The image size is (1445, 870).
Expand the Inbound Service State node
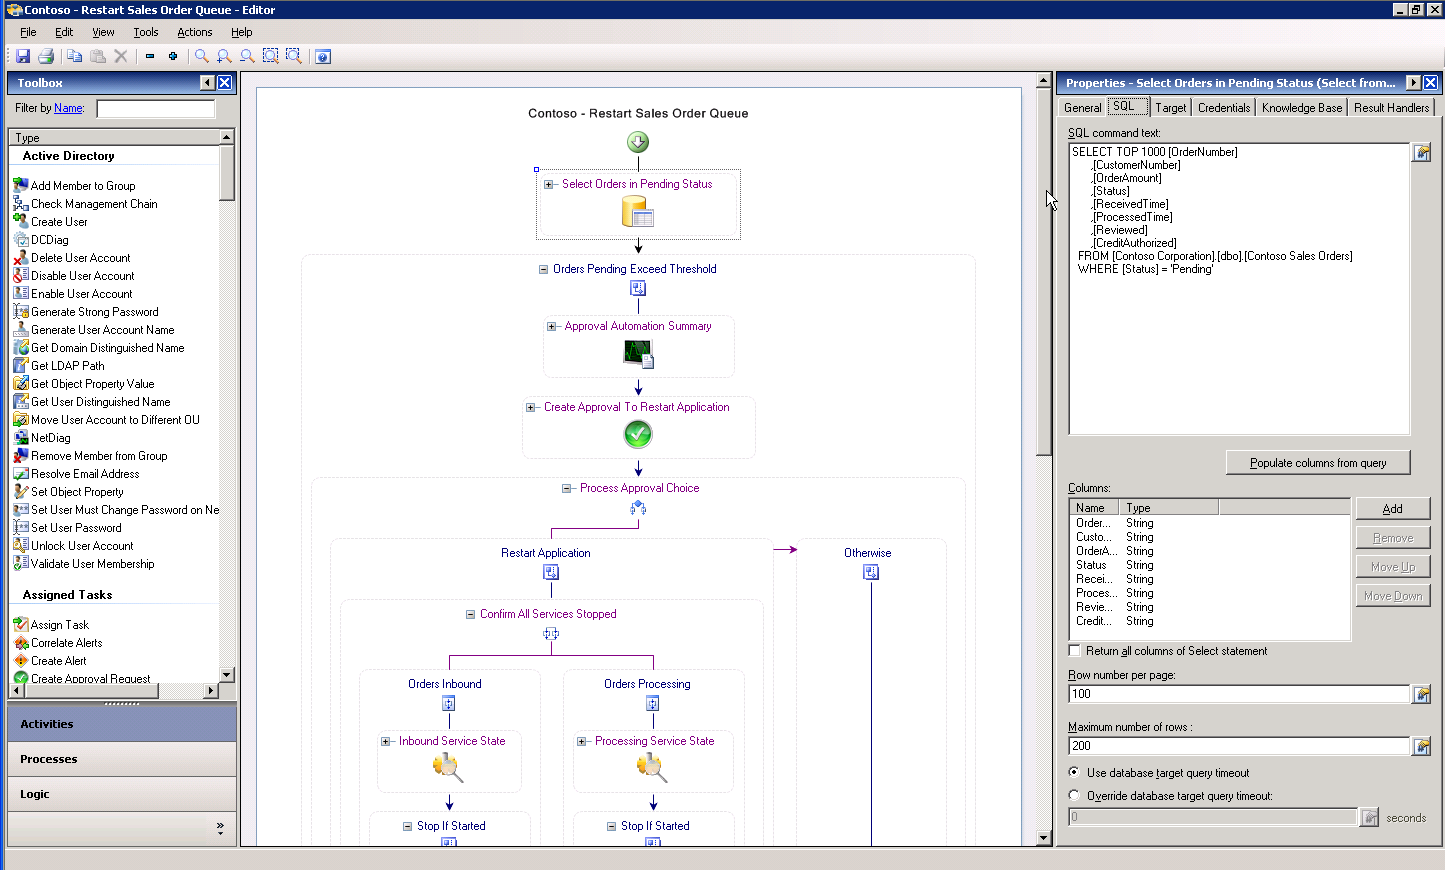point(386,741)
